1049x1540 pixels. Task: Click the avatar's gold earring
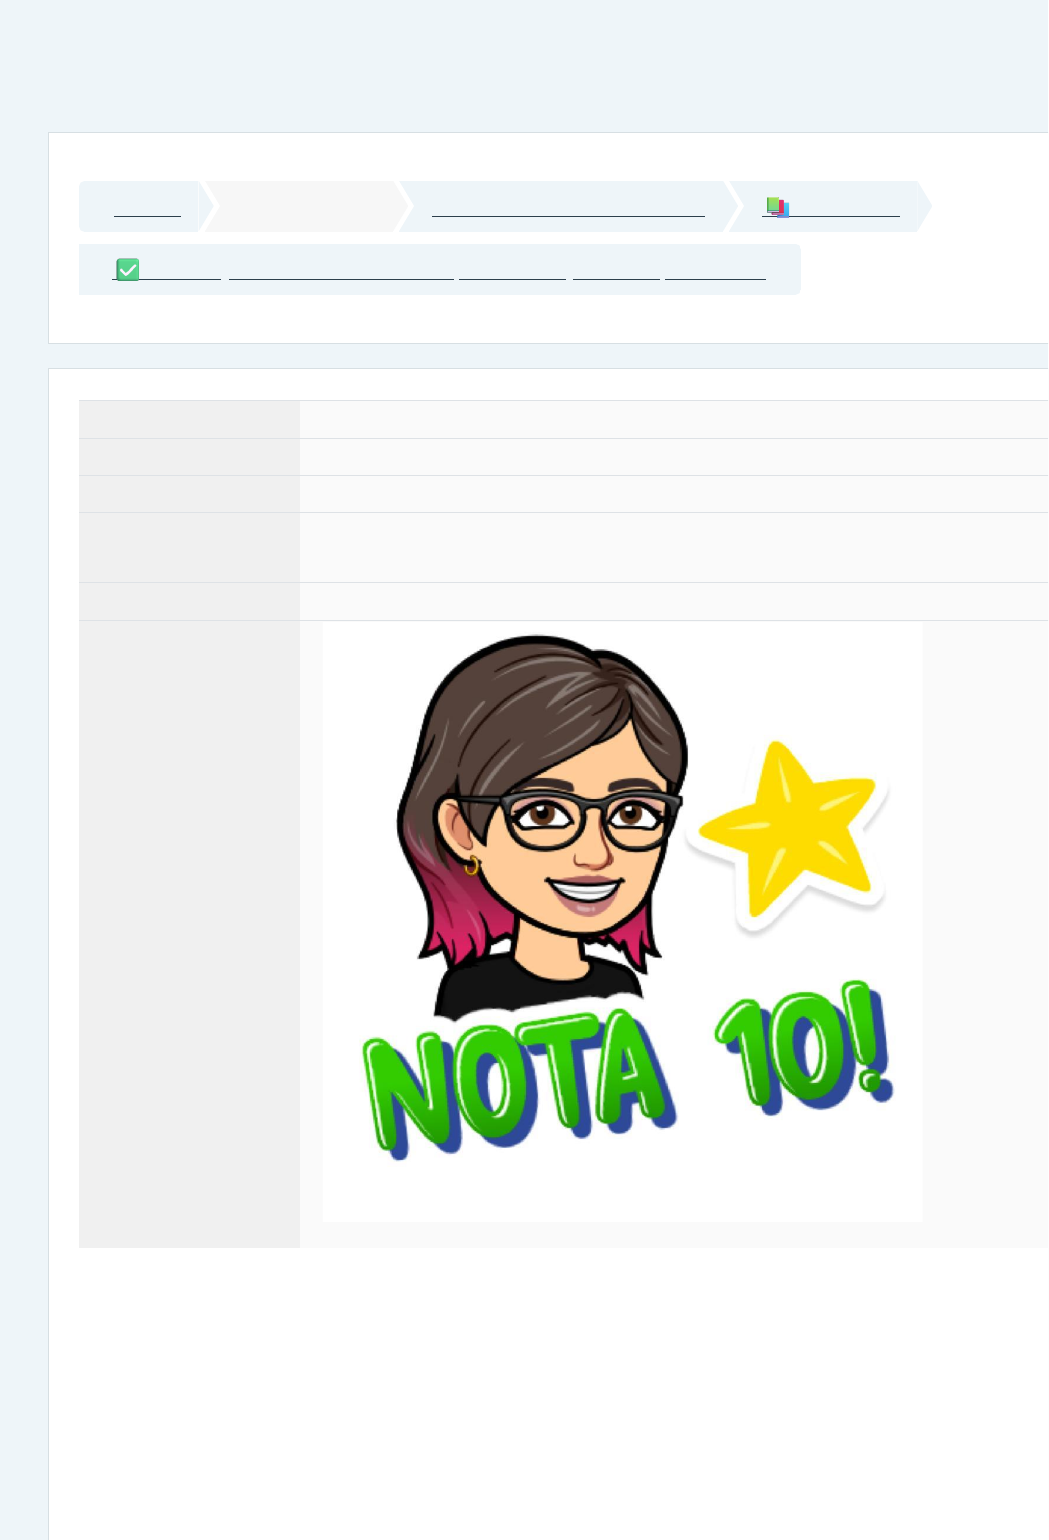(472, 865)
